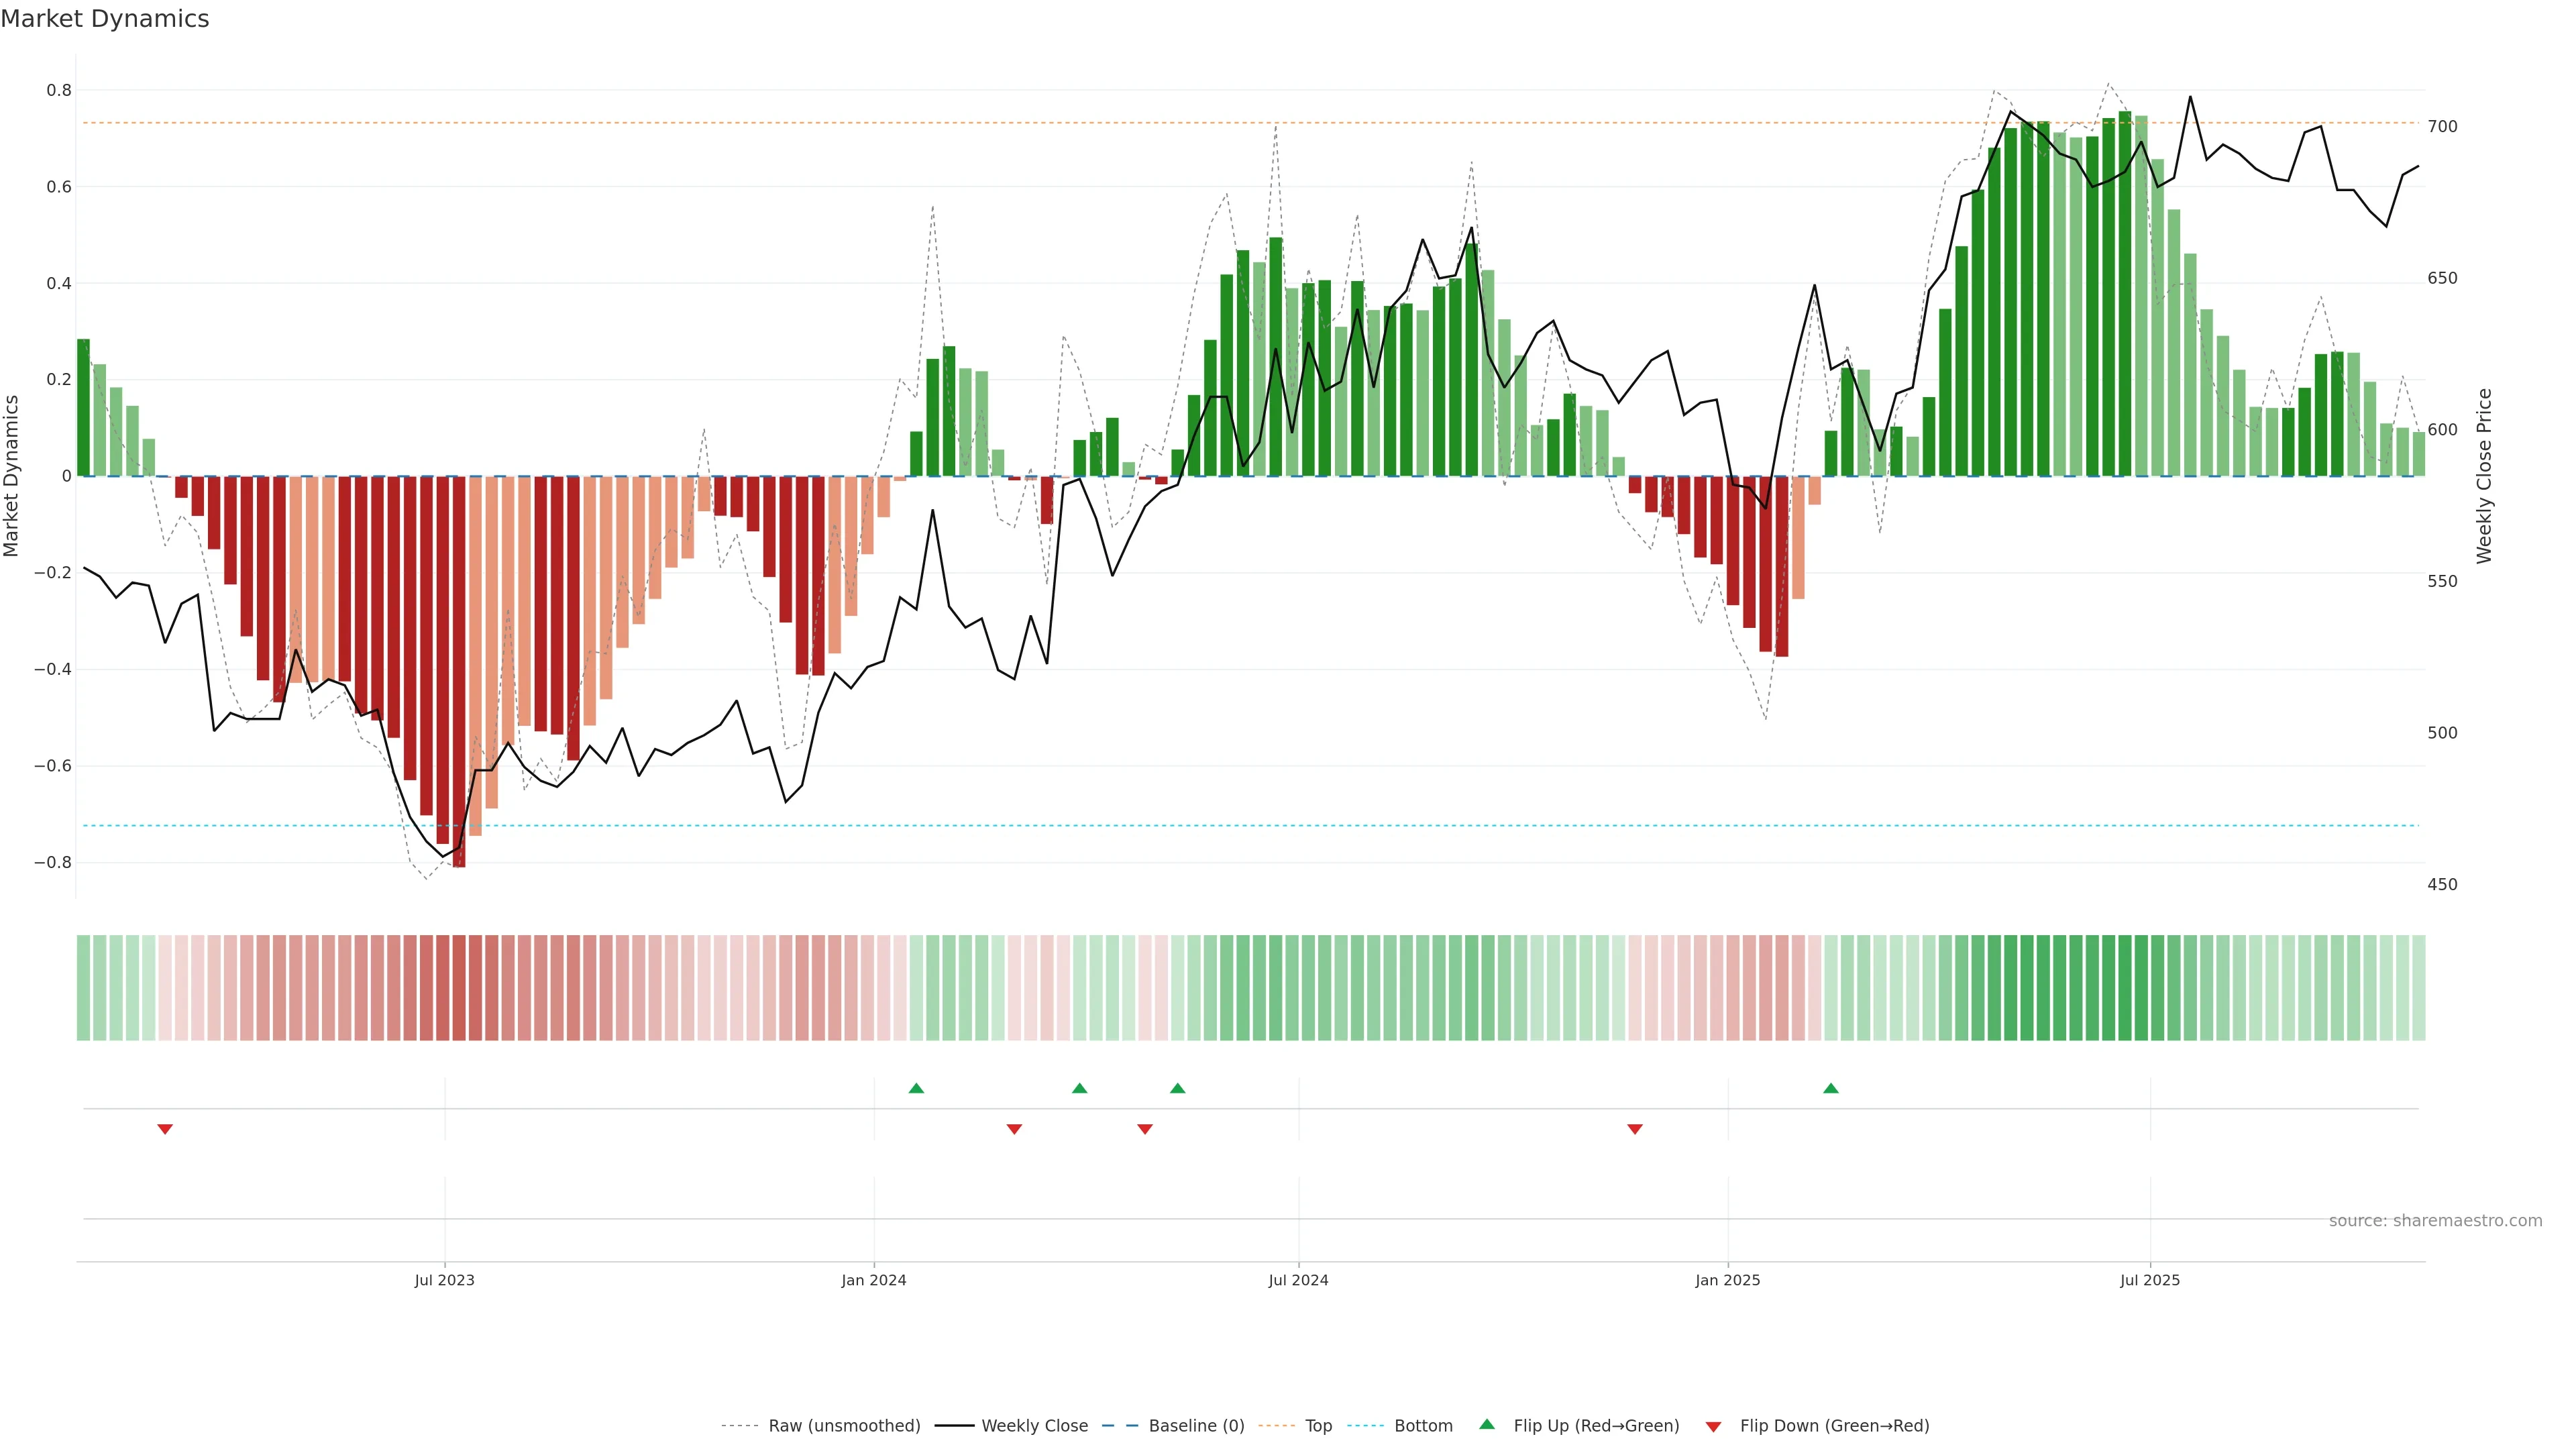Viewport: 2576px width, 1449px height.
Task: Click the Jan 2025 x-axis label
Action: point(1727,1280)
